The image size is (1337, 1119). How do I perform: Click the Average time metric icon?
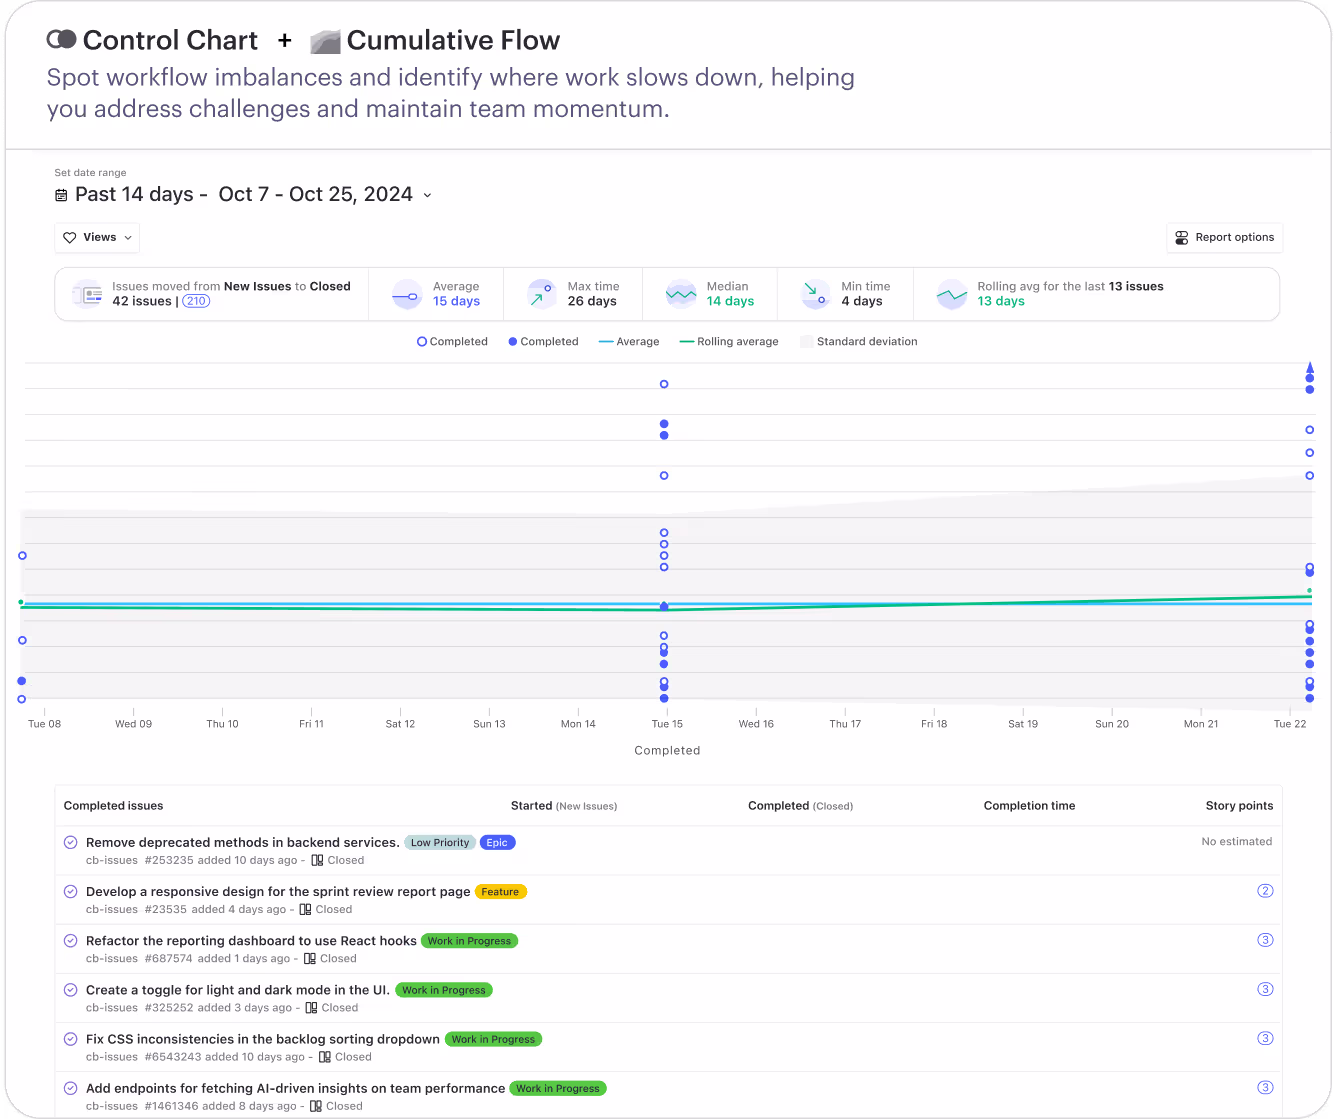(x=407, y=295)
